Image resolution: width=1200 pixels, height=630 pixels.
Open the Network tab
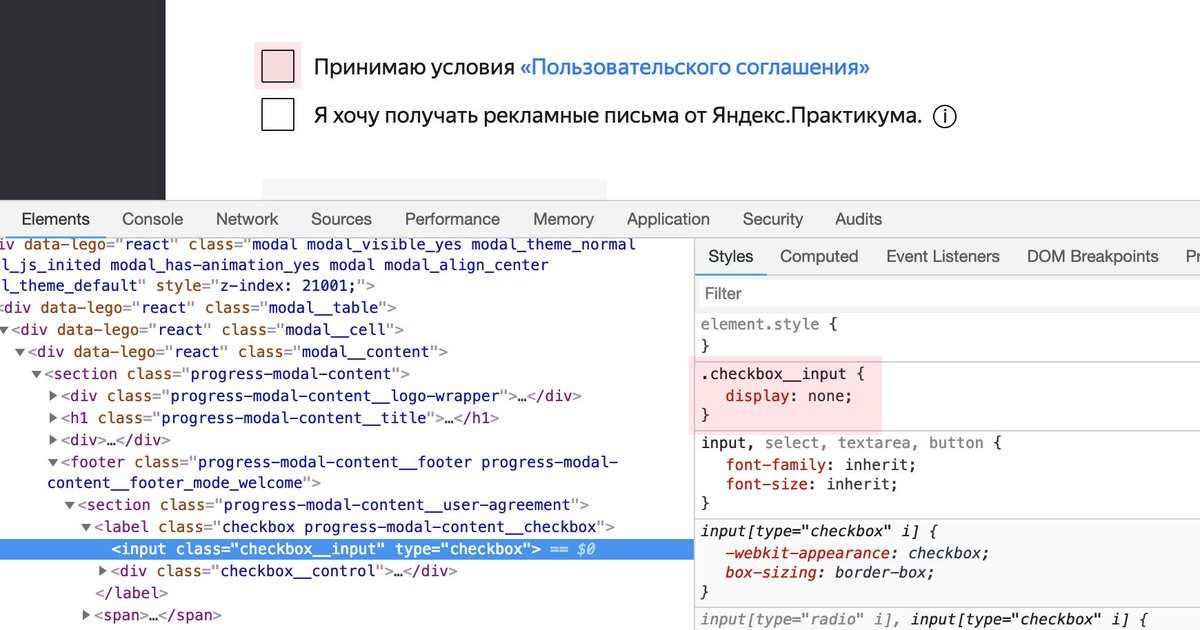[247, 219]
